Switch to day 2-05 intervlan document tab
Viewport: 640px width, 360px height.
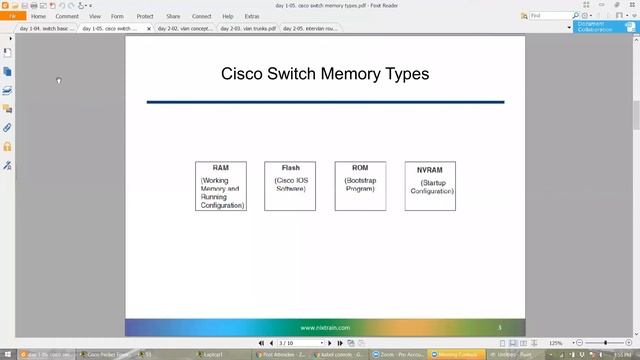tap(310, 29)
